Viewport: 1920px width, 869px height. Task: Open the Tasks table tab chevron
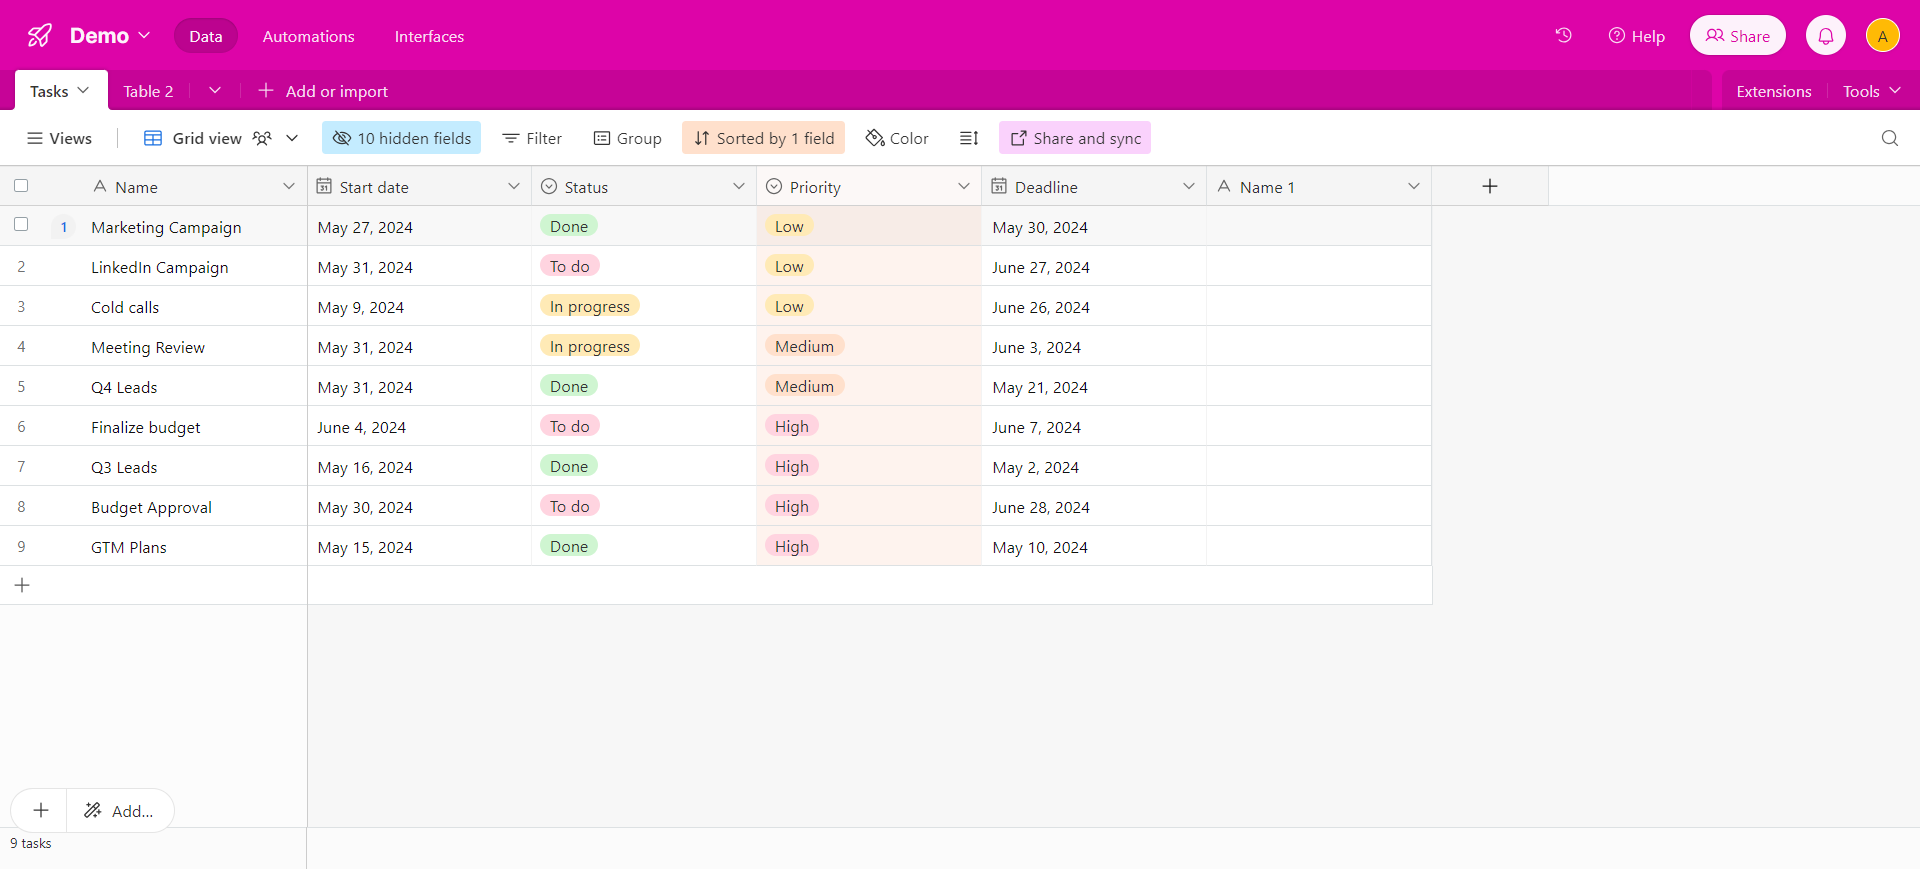click(x=84, y=90)
